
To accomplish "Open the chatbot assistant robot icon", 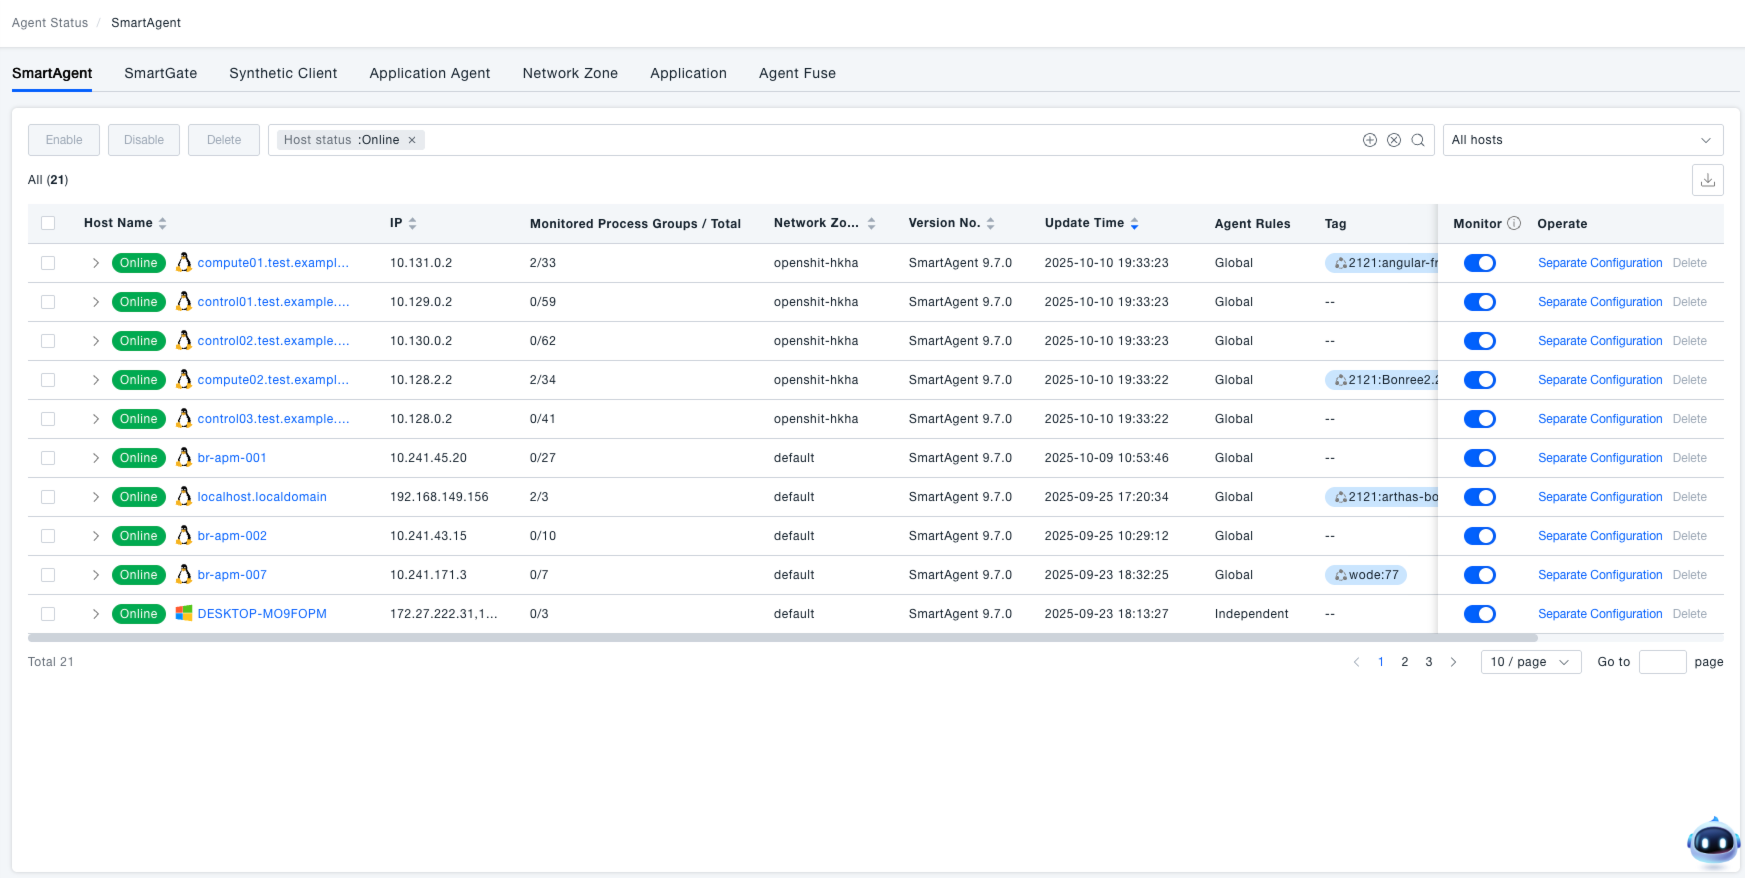I will (x=1712, y=842).
